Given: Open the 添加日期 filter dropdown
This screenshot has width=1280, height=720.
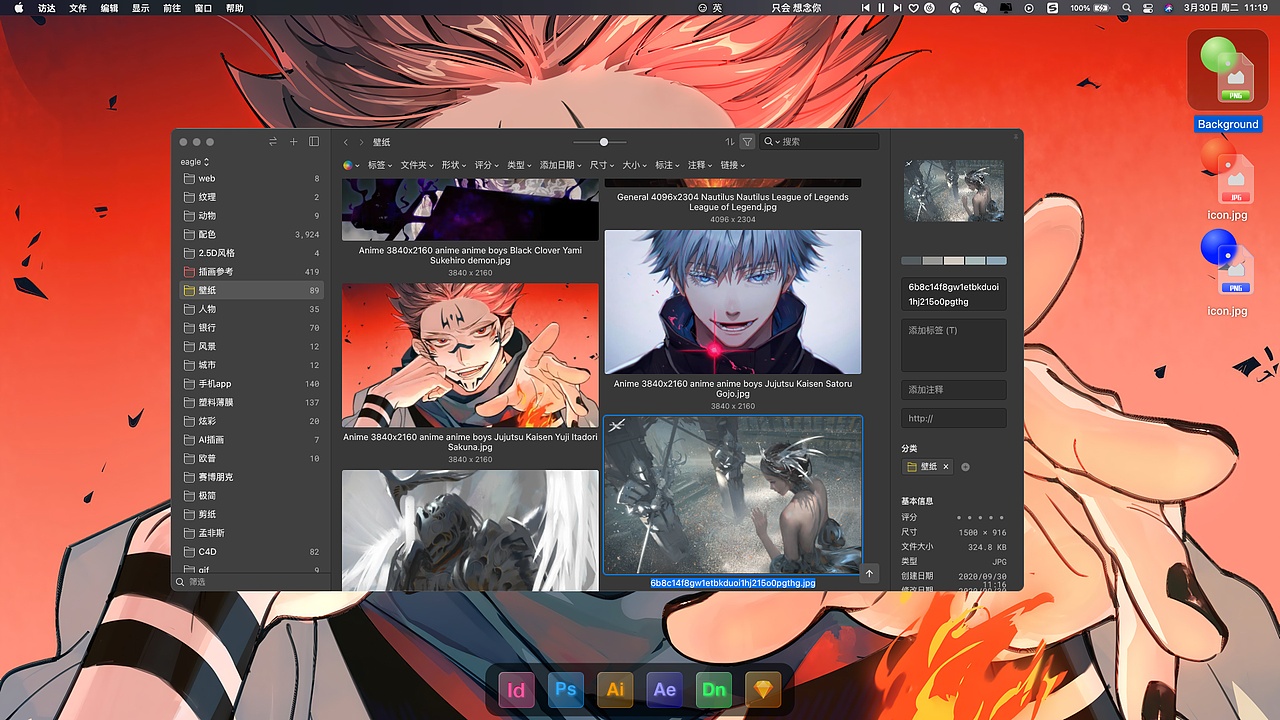Looking at the screenshot, I should coord(562,165).
